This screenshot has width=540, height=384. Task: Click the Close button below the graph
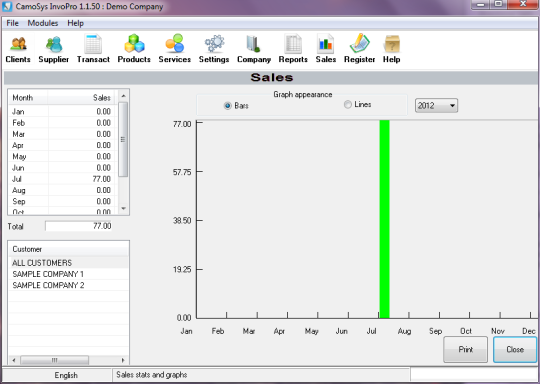point(515,350)
